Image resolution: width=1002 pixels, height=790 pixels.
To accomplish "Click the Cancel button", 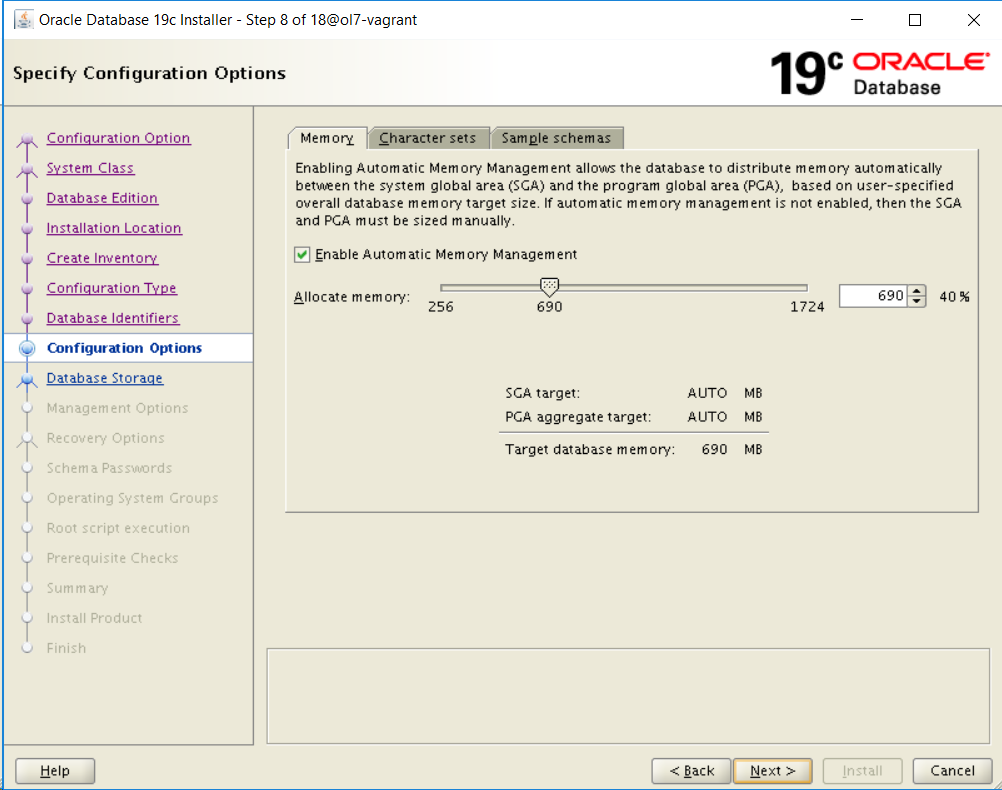I will (952, 771).
